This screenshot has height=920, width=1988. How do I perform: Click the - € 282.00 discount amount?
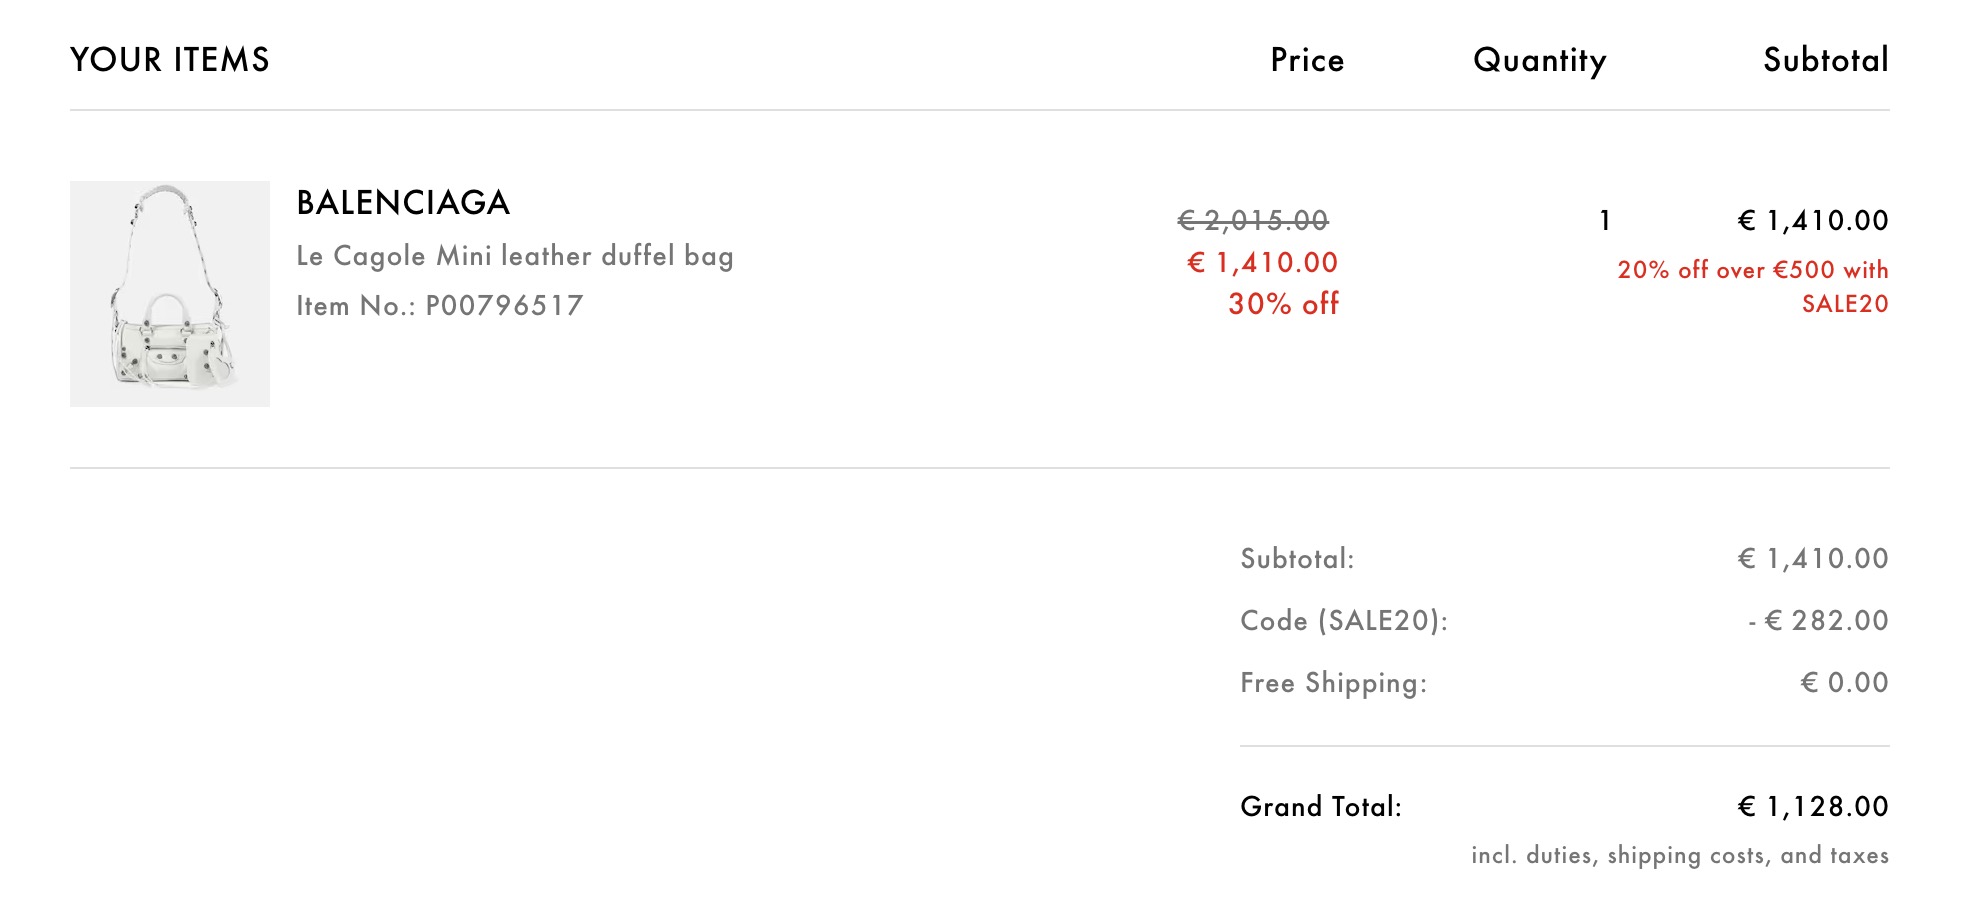1818,621
